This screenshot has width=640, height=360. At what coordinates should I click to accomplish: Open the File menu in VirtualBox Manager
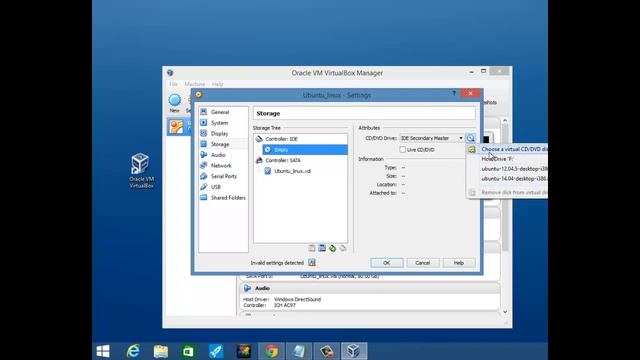click(x=173, y=84)
